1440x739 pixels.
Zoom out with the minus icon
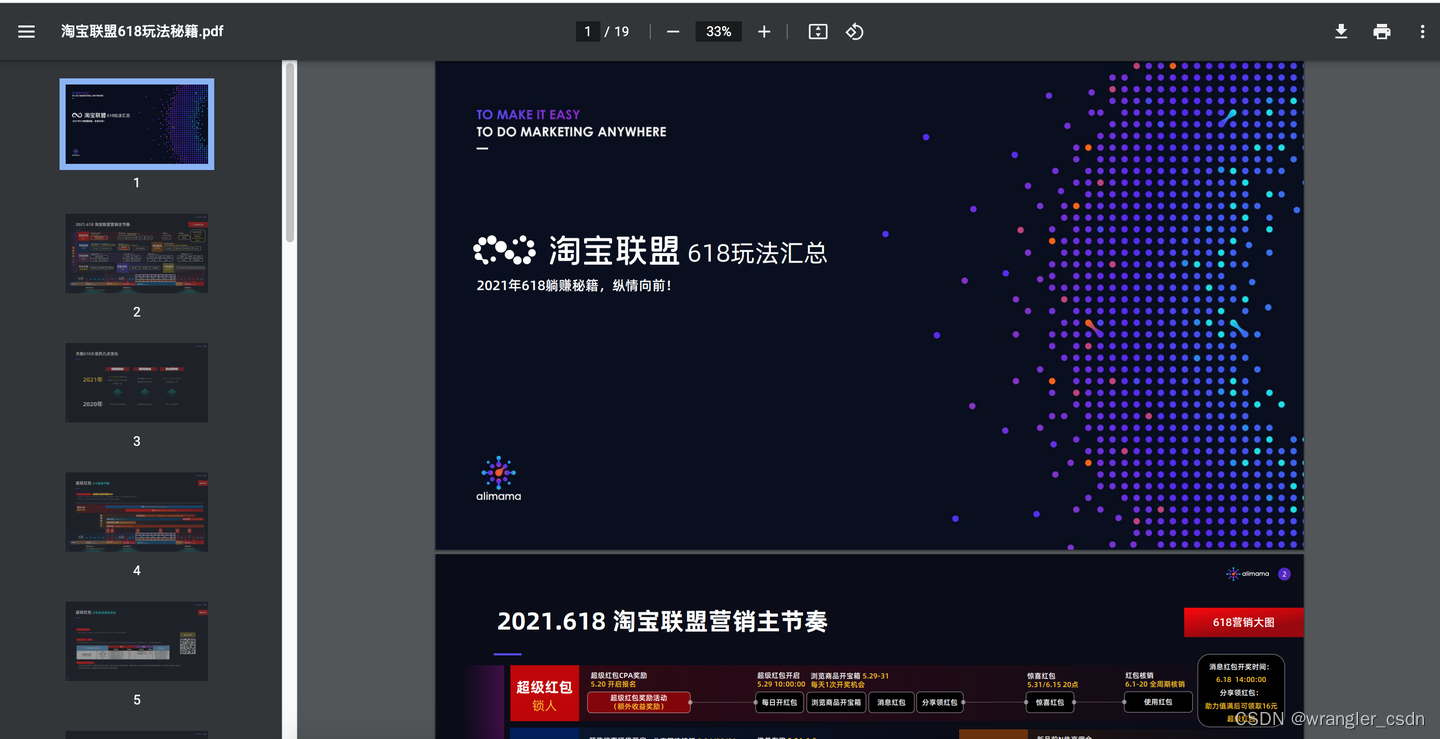coord(673,32)
